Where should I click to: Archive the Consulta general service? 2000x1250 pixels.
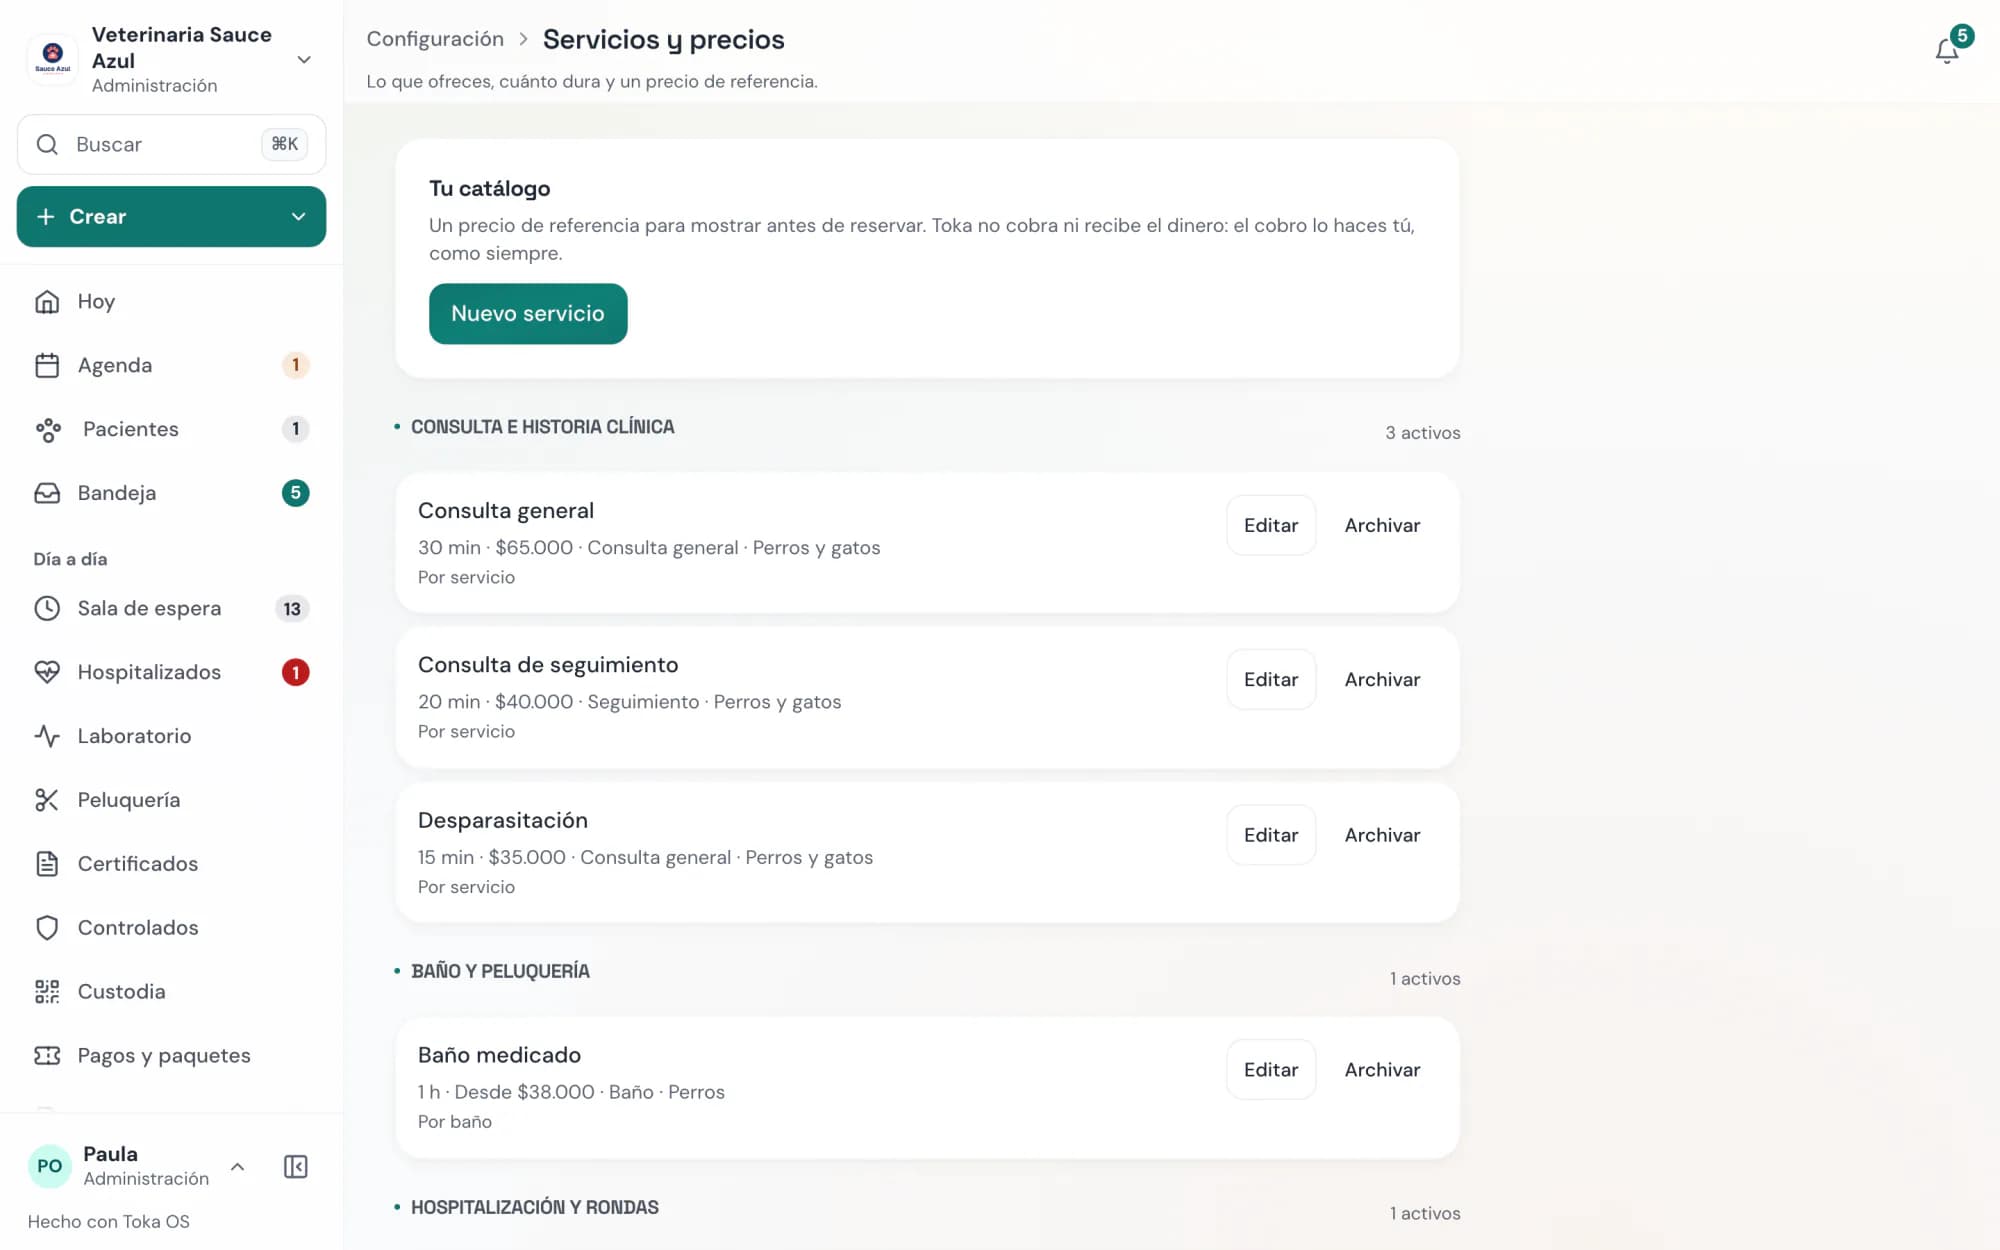(x=1382, y=525)
